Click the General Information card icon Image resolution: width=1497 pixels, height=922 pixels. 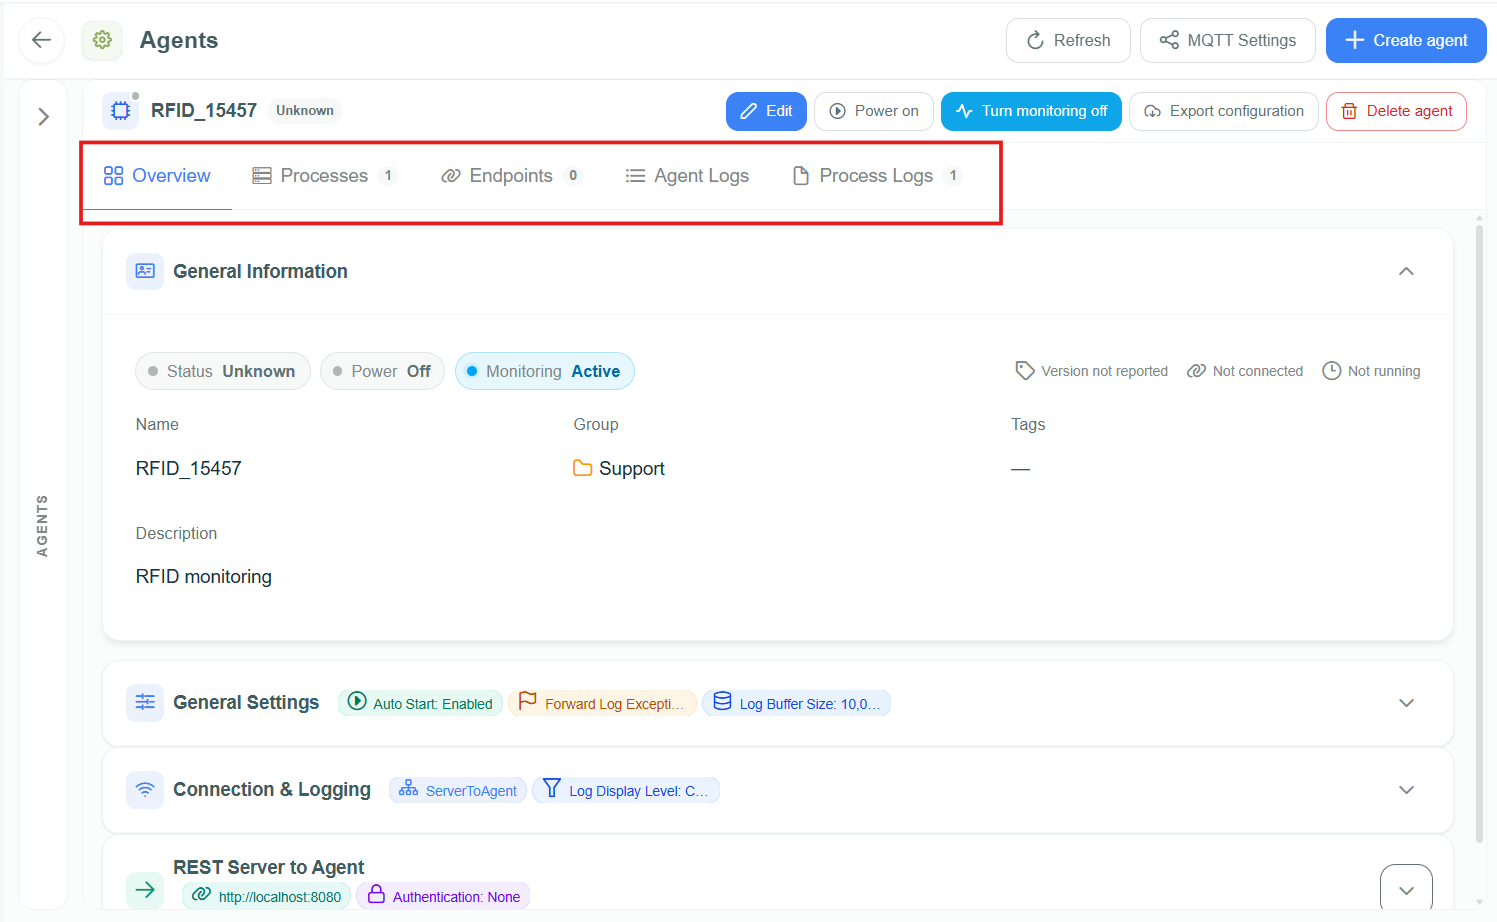point(145,272)
